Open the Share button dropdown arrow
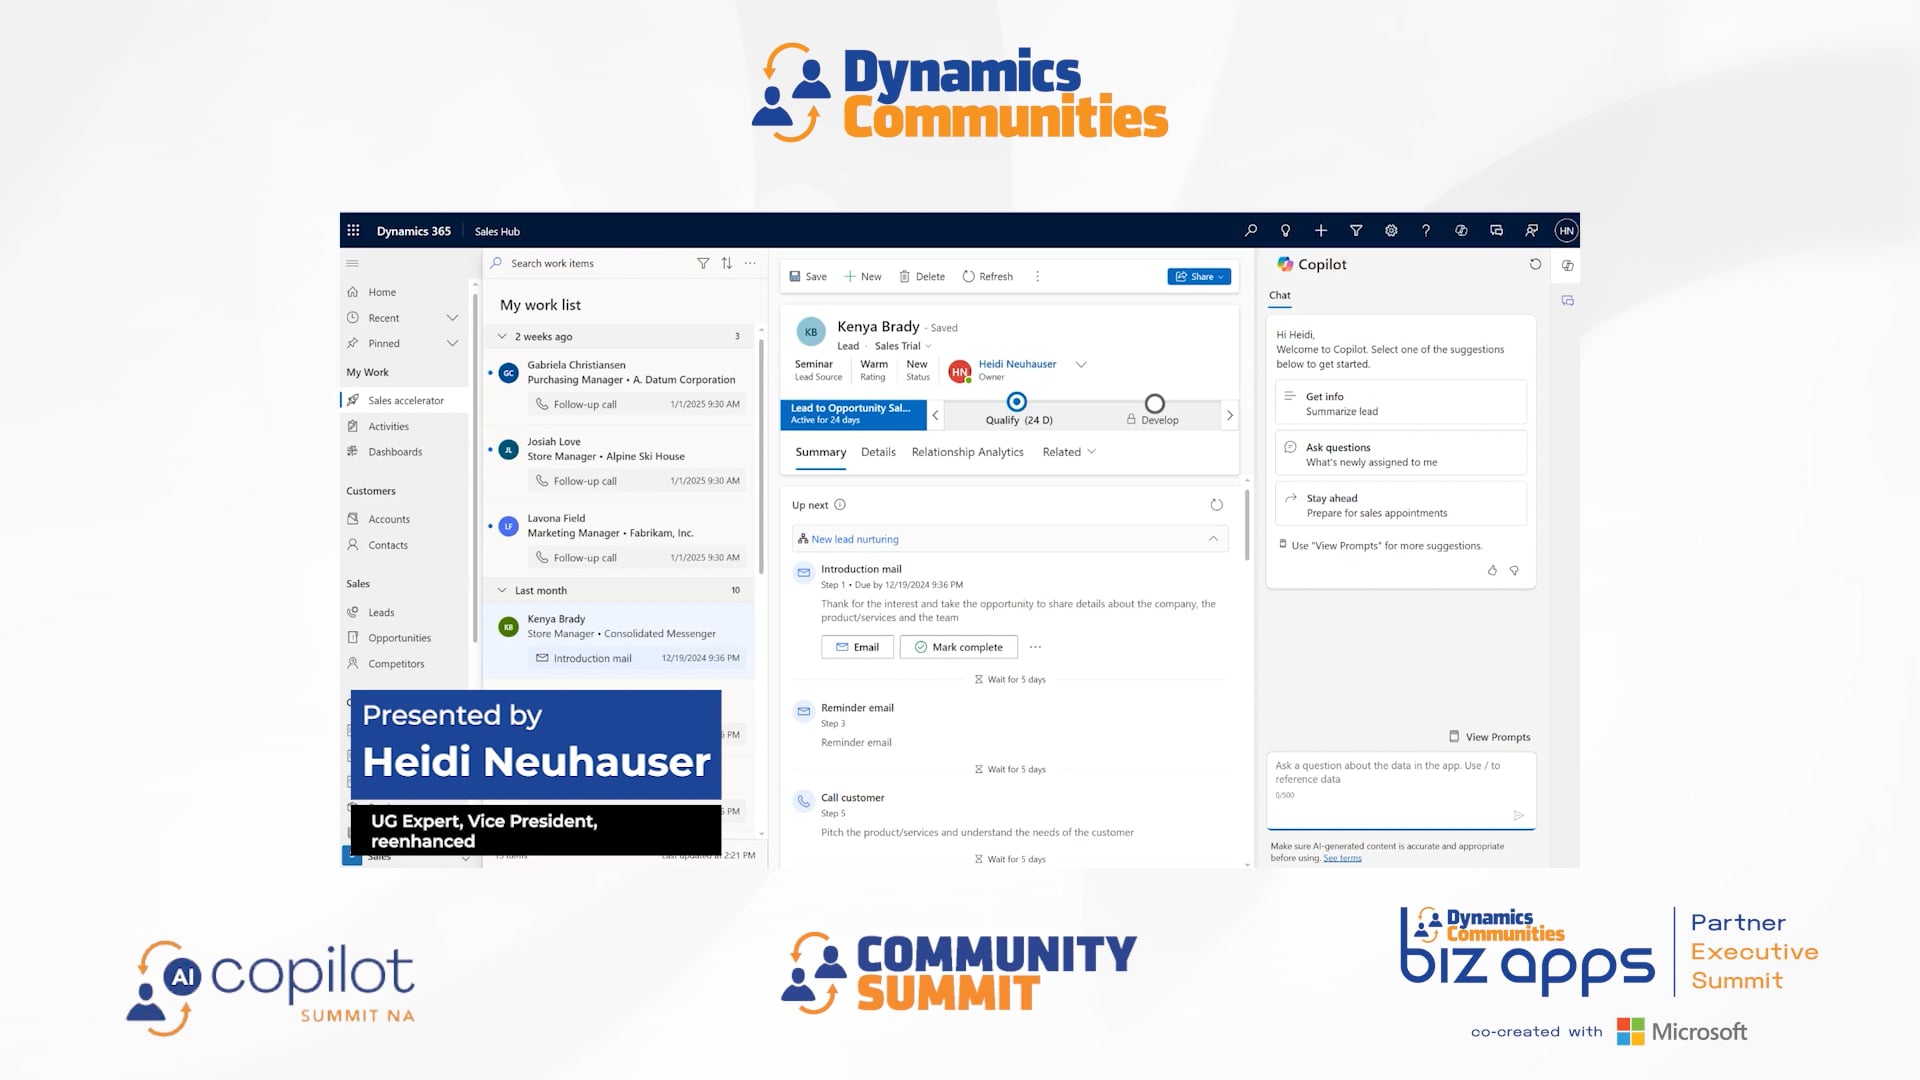 [1218, 276]
